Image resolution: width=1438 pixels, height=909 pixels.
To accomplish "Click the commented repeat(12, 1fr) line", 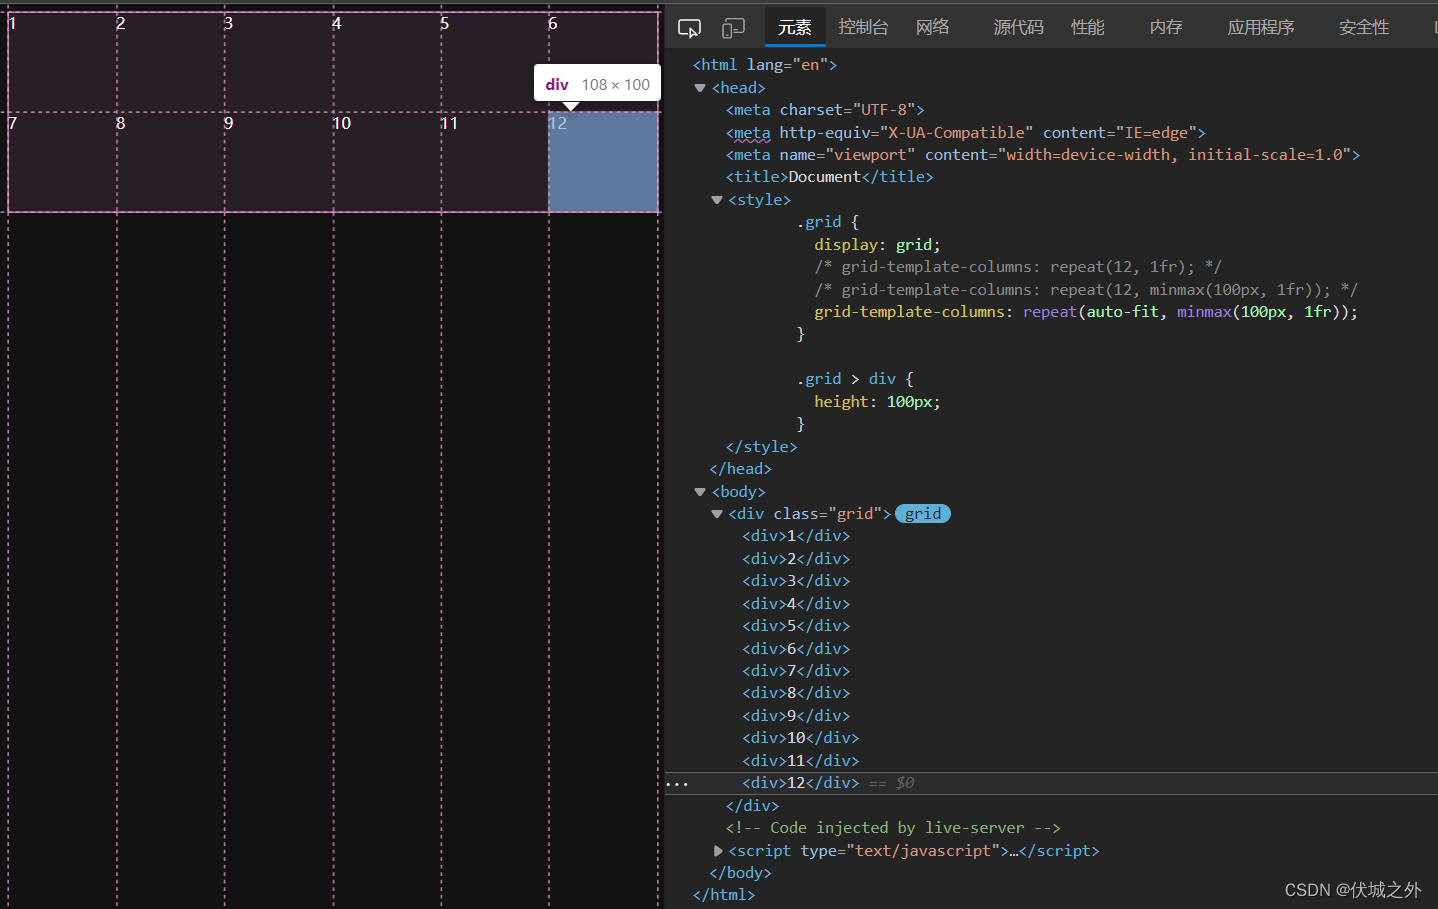I will 1018,267.
